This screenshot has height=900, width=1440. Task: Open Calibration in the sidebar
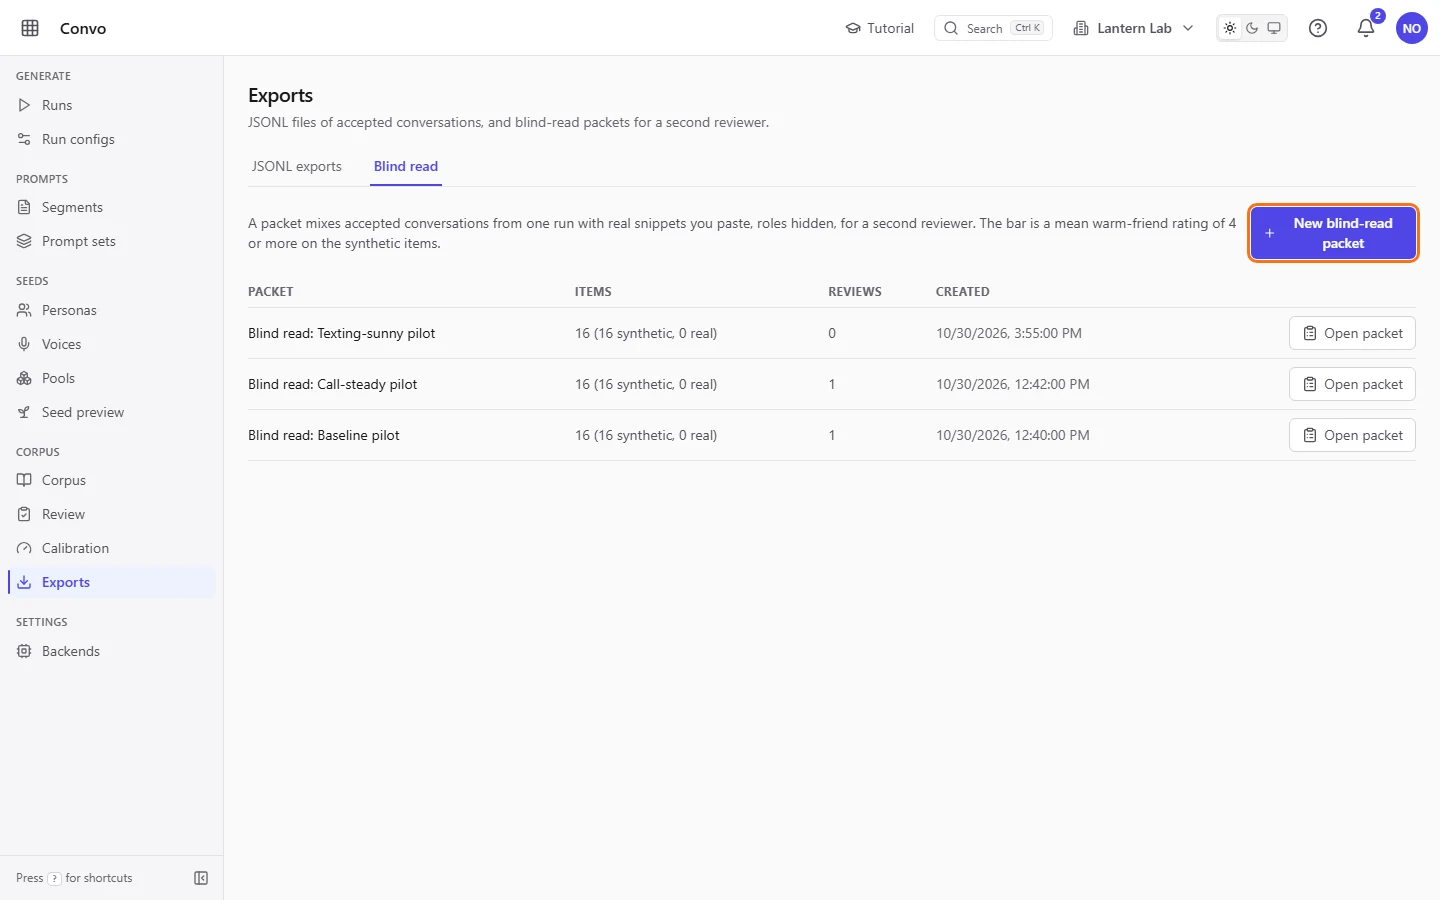point(111,548)
